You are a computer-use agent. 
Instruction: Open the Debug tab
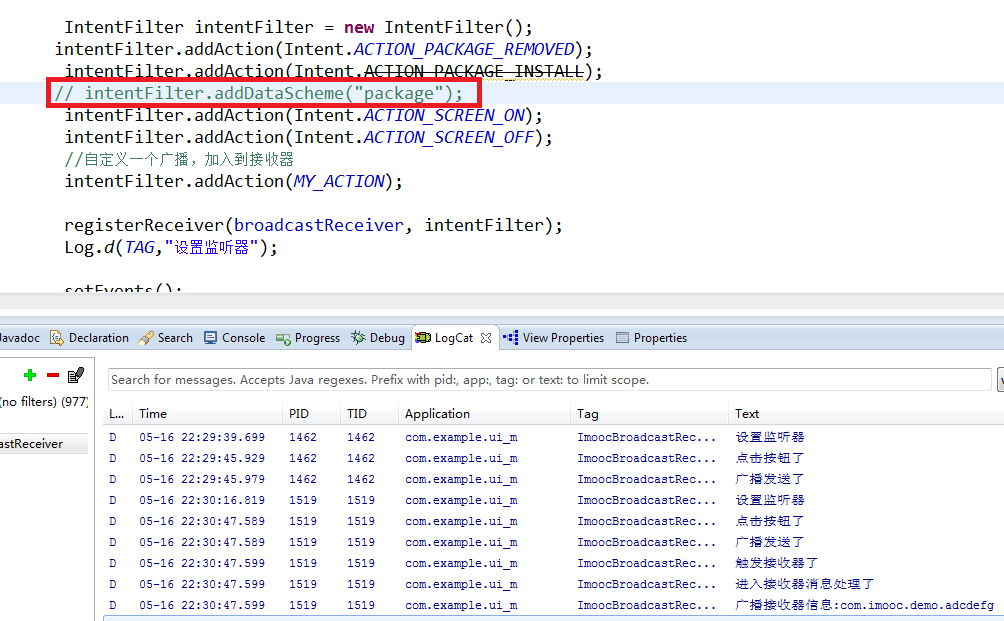click(378, 338)
